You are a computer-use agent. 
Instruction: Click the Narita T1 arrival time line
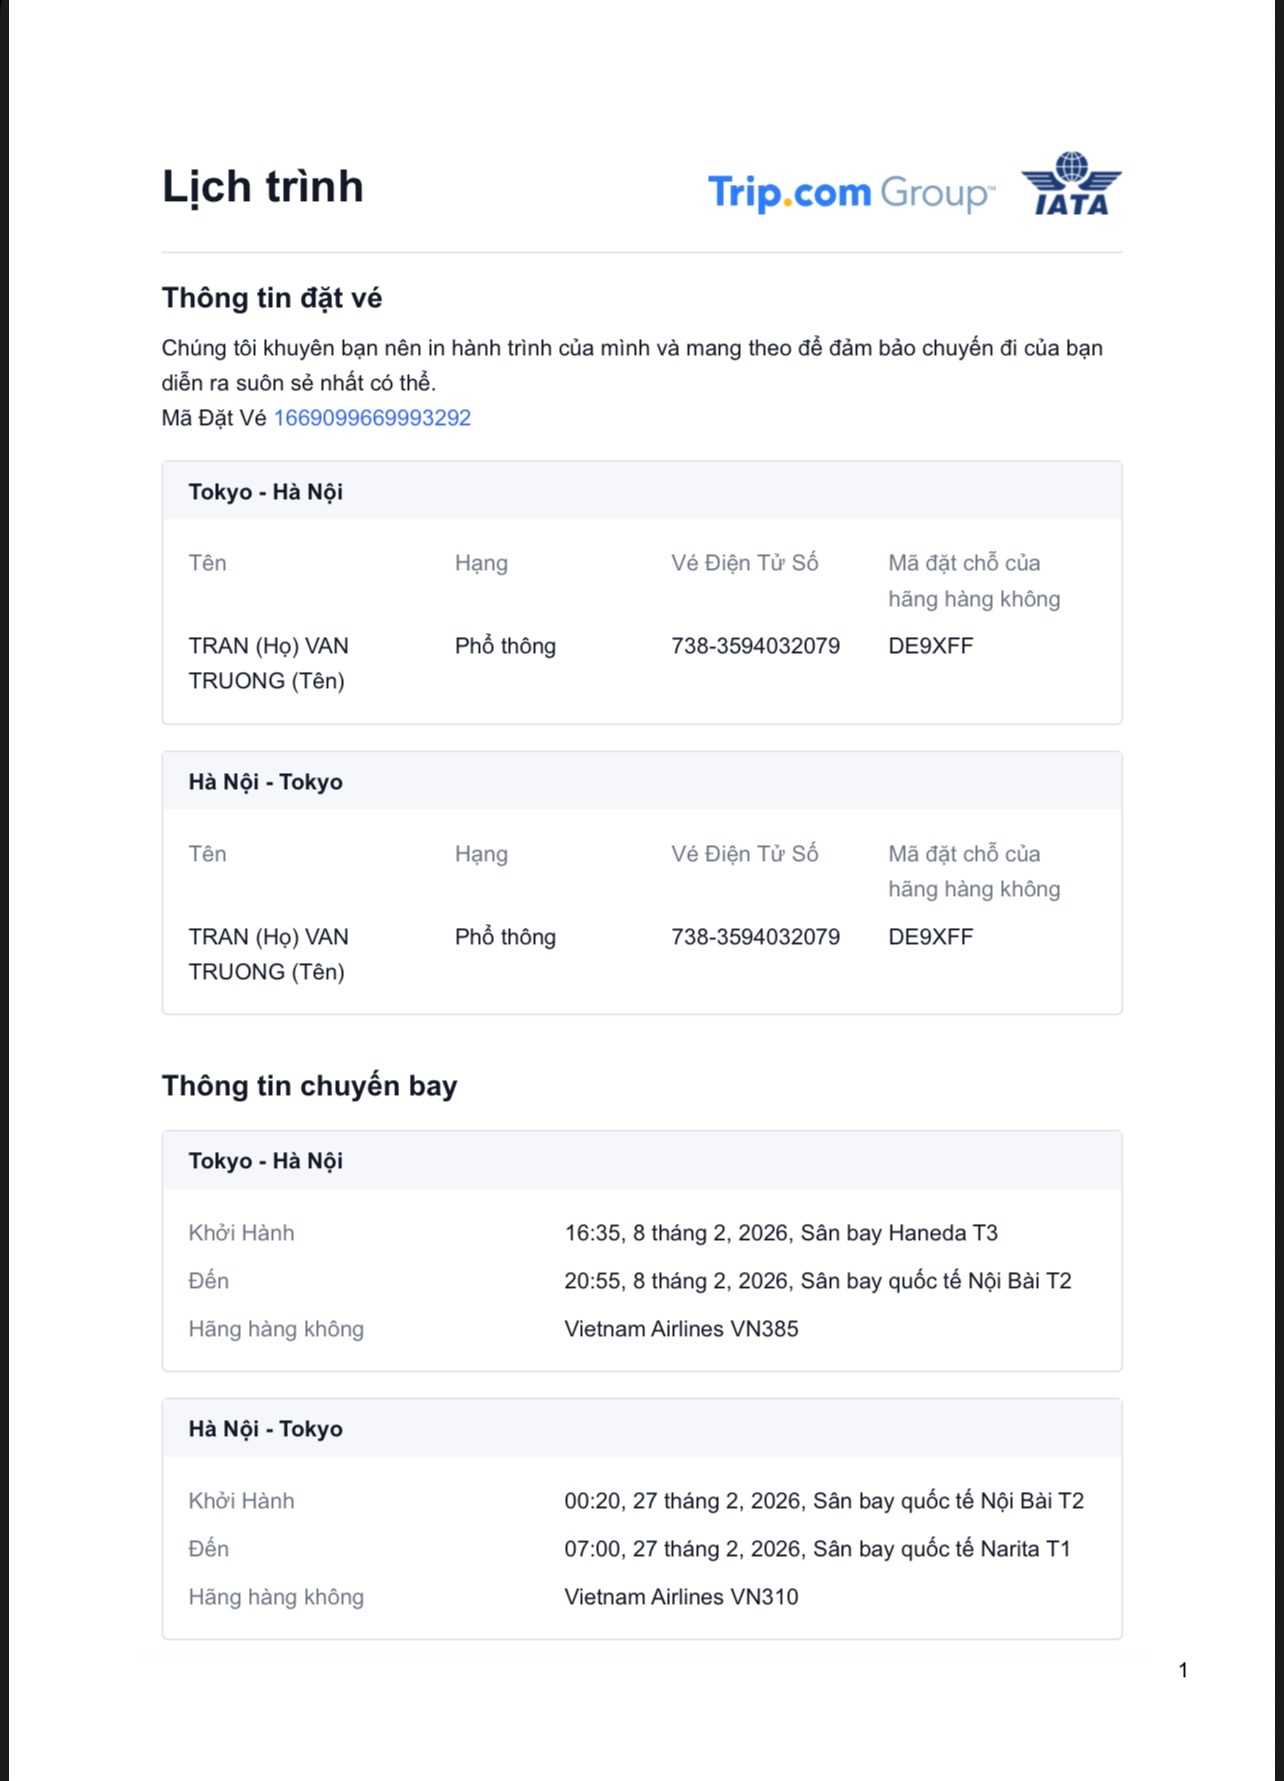817,1549
